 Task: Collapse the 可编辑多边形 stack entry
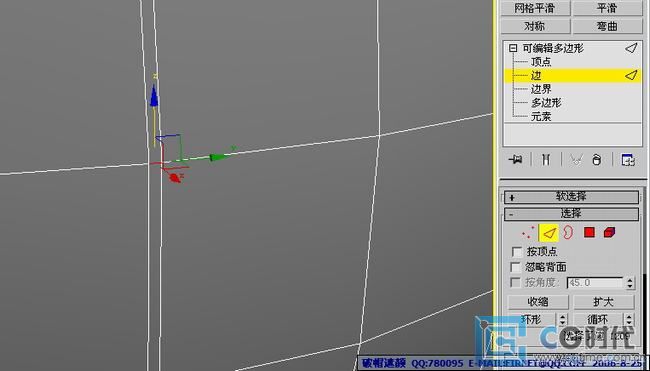click(513, 48)
